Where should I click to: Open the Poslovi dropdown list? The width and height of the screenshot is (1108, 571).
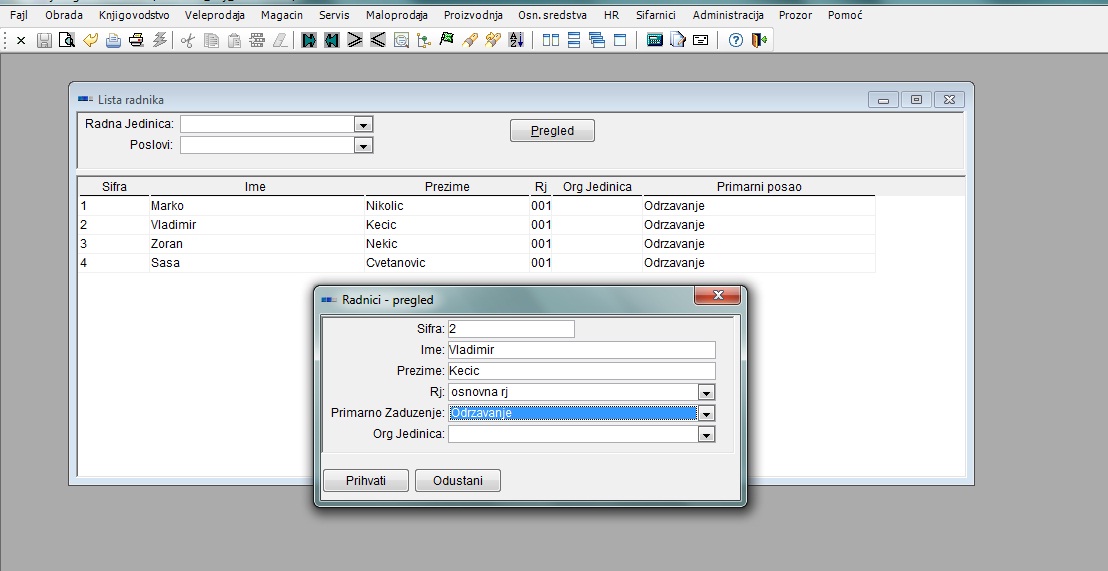363,146
